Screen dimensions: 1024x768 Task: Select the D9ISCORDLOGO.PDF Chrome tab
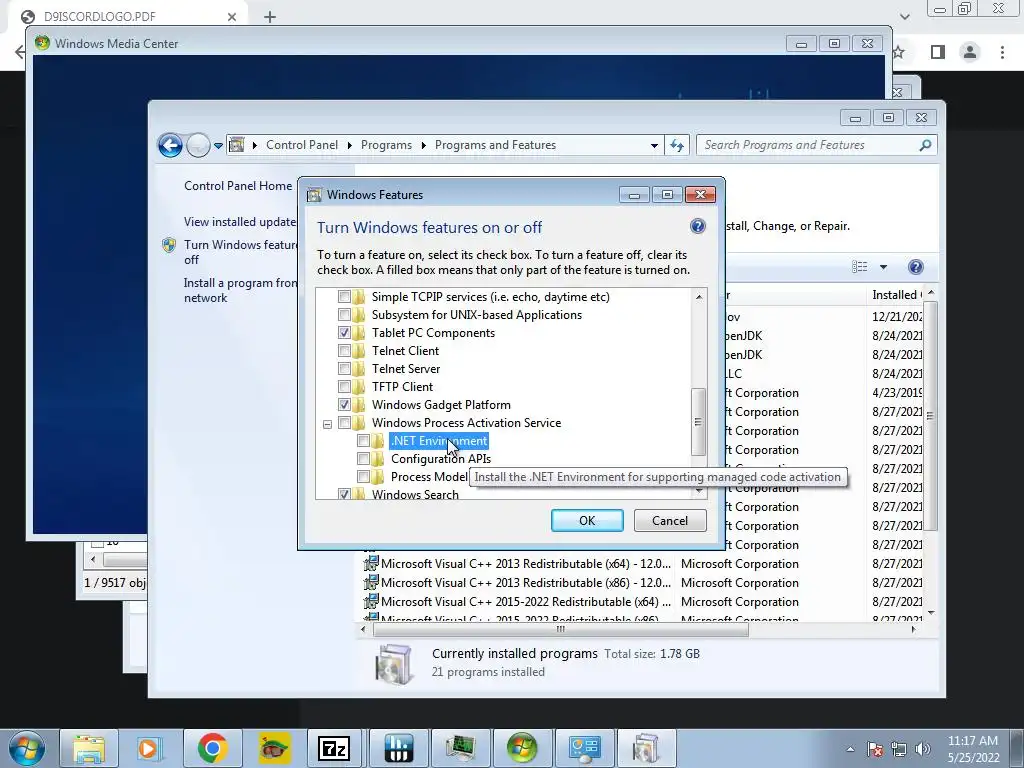(127, 17)
